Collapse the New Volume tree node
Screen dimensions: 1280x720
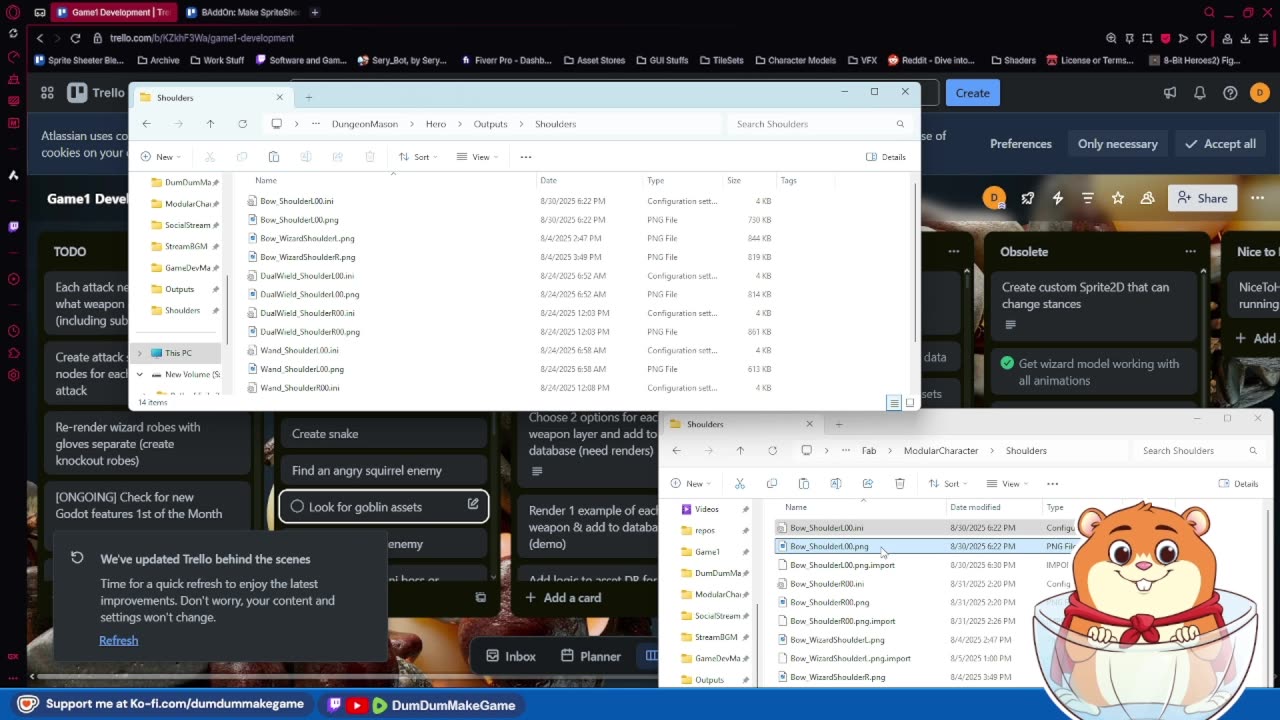(140, 374)
